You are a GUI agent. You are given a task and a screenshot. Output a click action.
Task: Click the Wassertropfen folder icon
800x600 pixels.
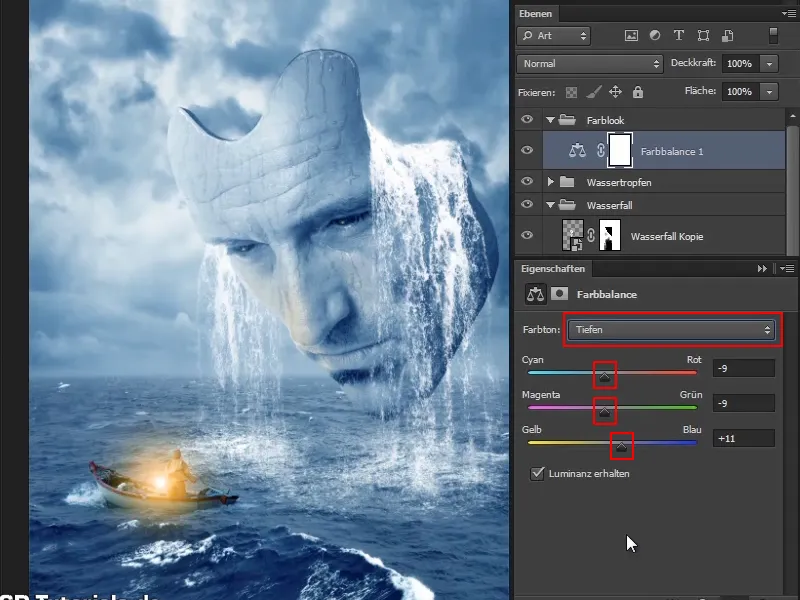coord(567,182)
